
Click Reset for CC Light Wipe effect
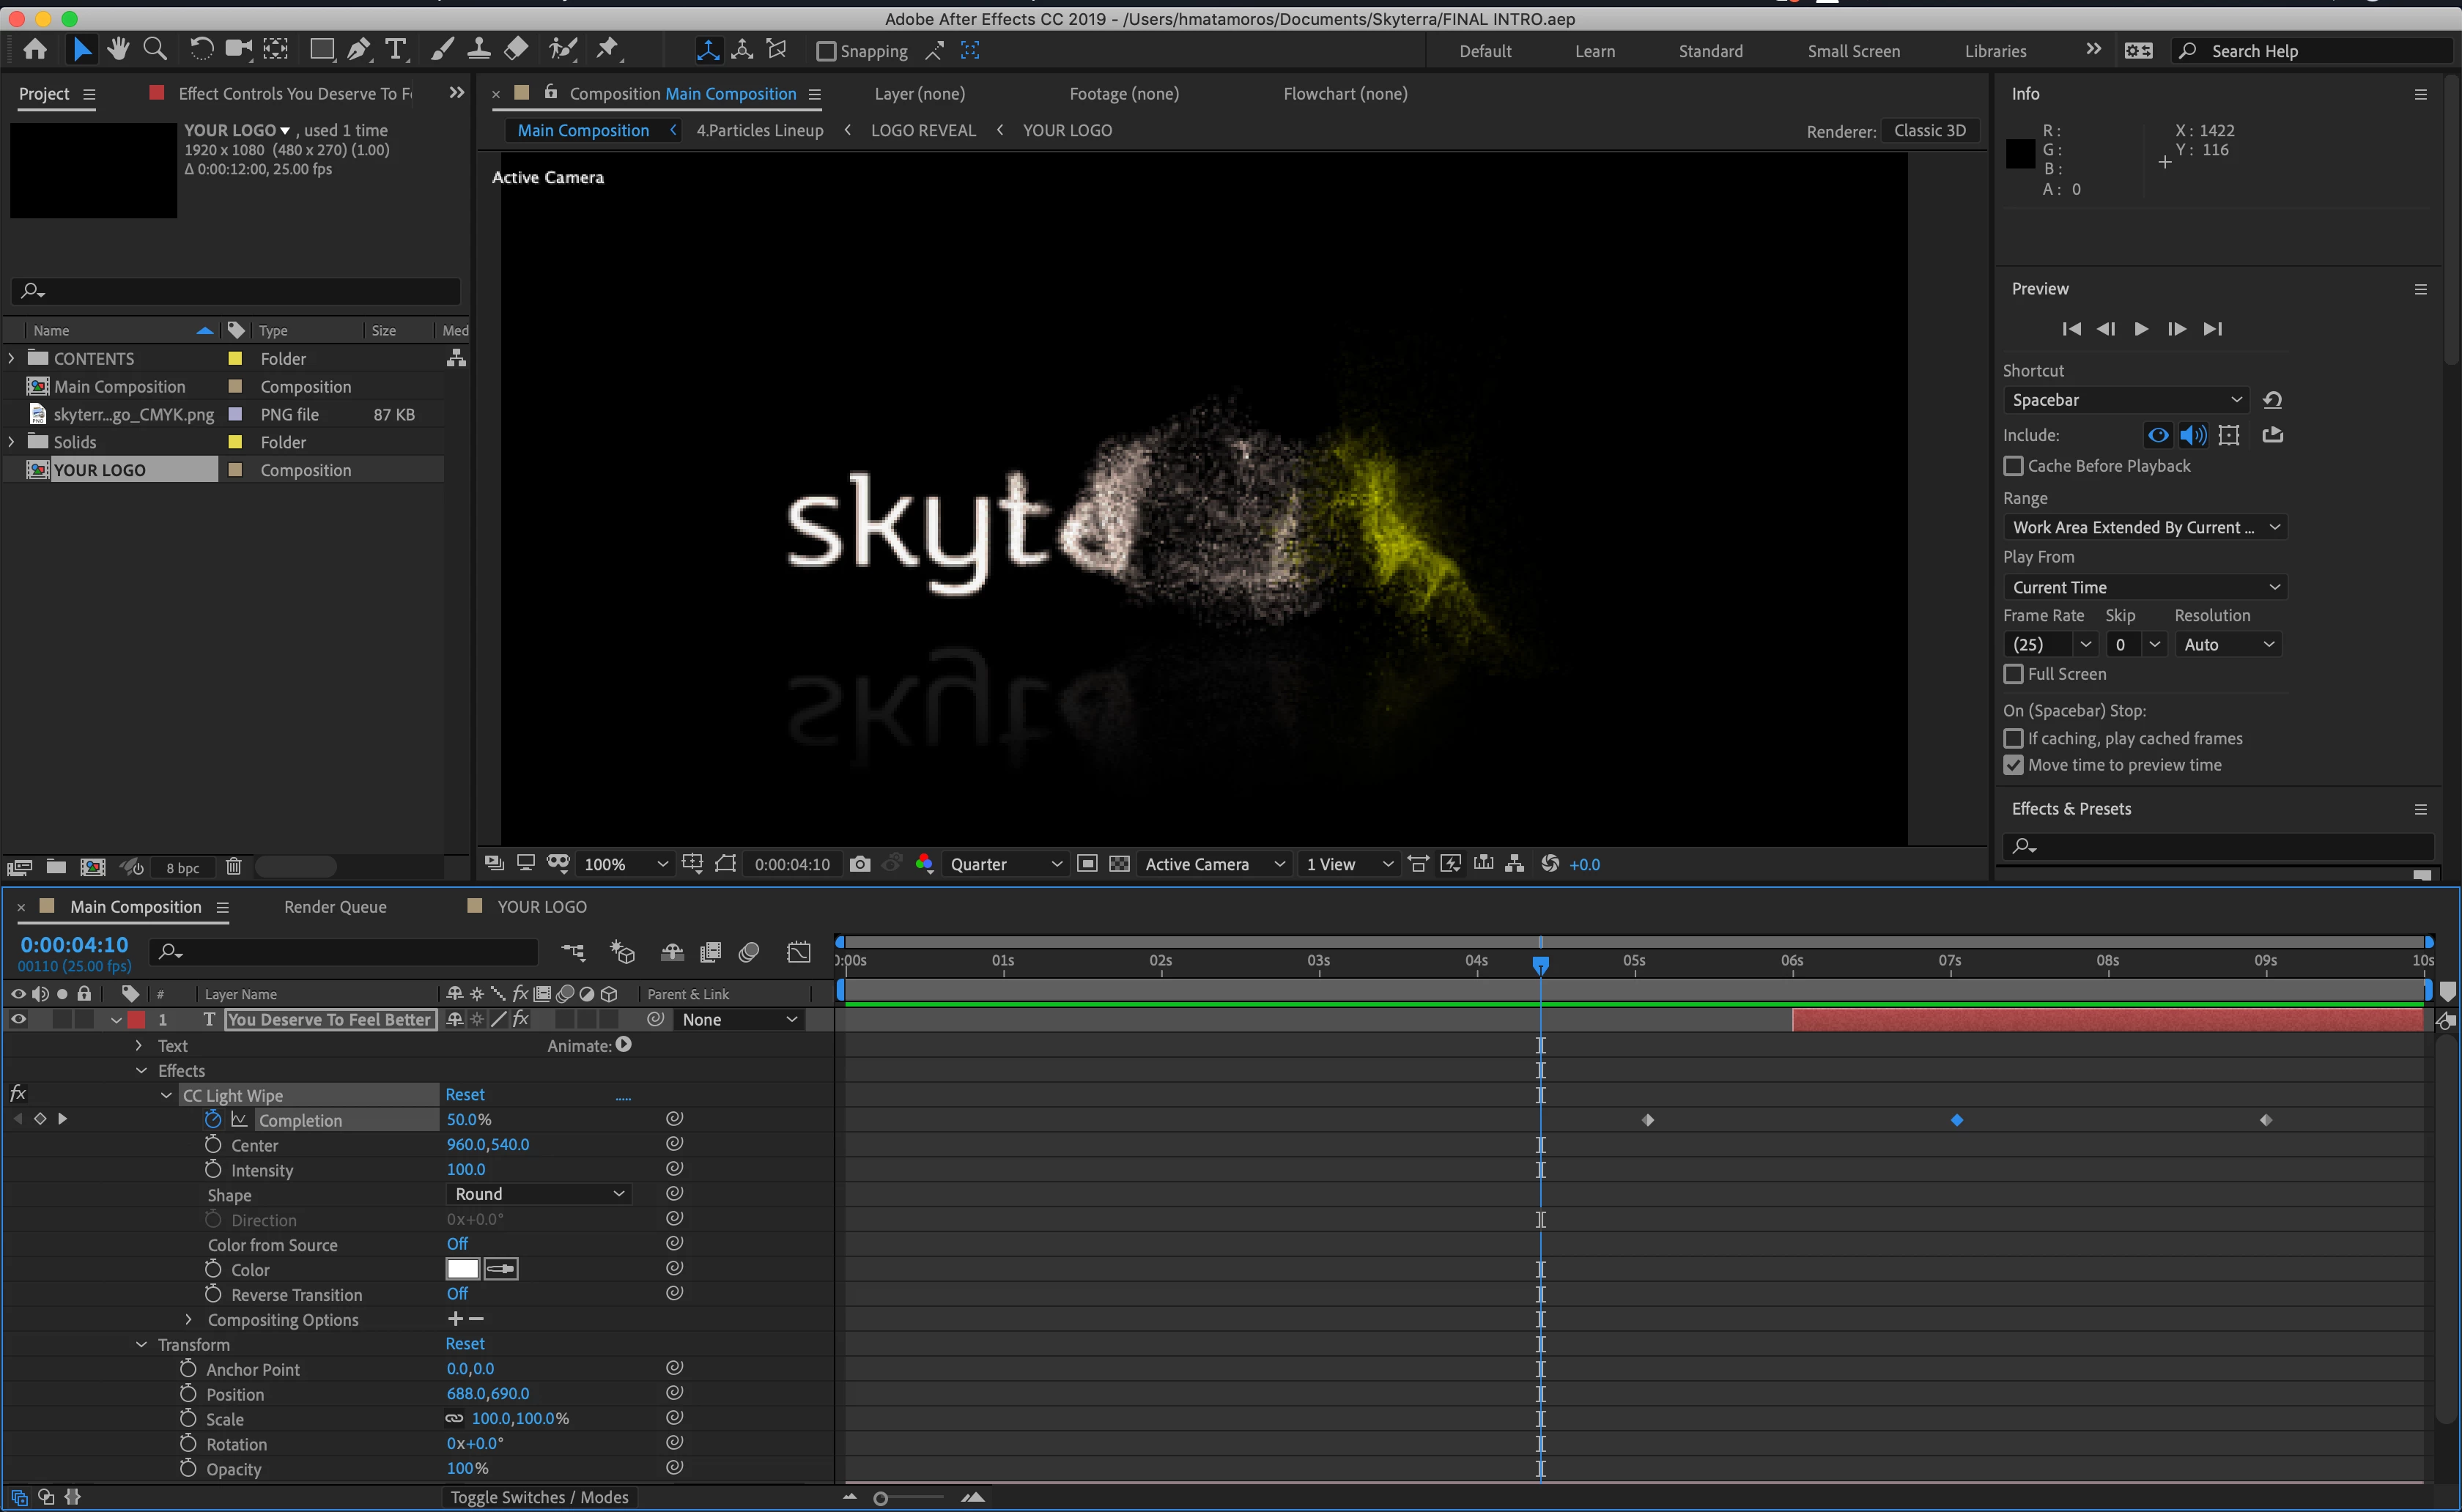pyautogui.click(x=465, y=1095)
